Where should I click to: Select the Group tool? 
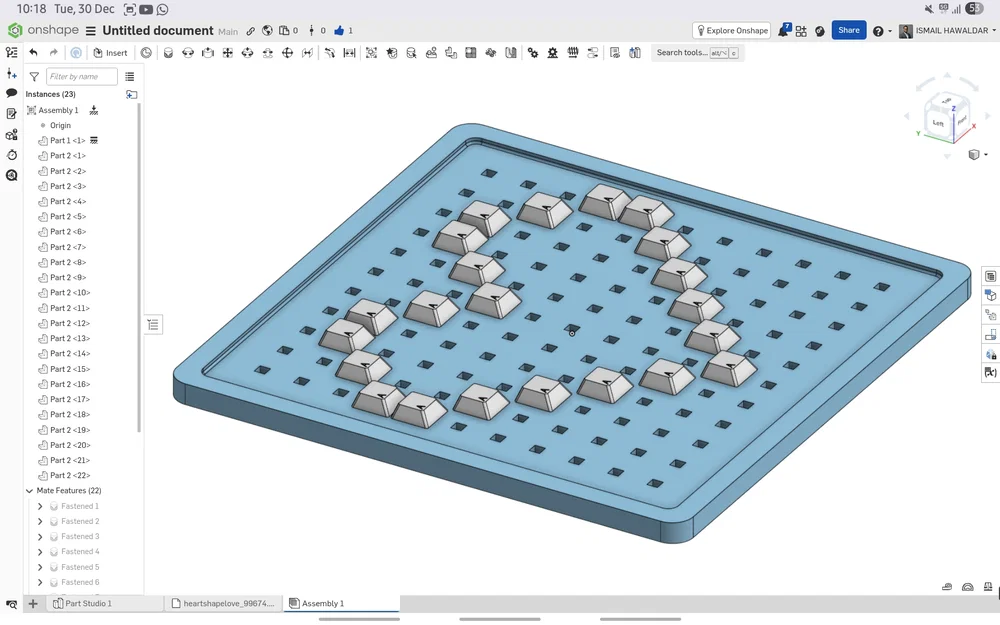pyautogui.click(x=372, y=53)
